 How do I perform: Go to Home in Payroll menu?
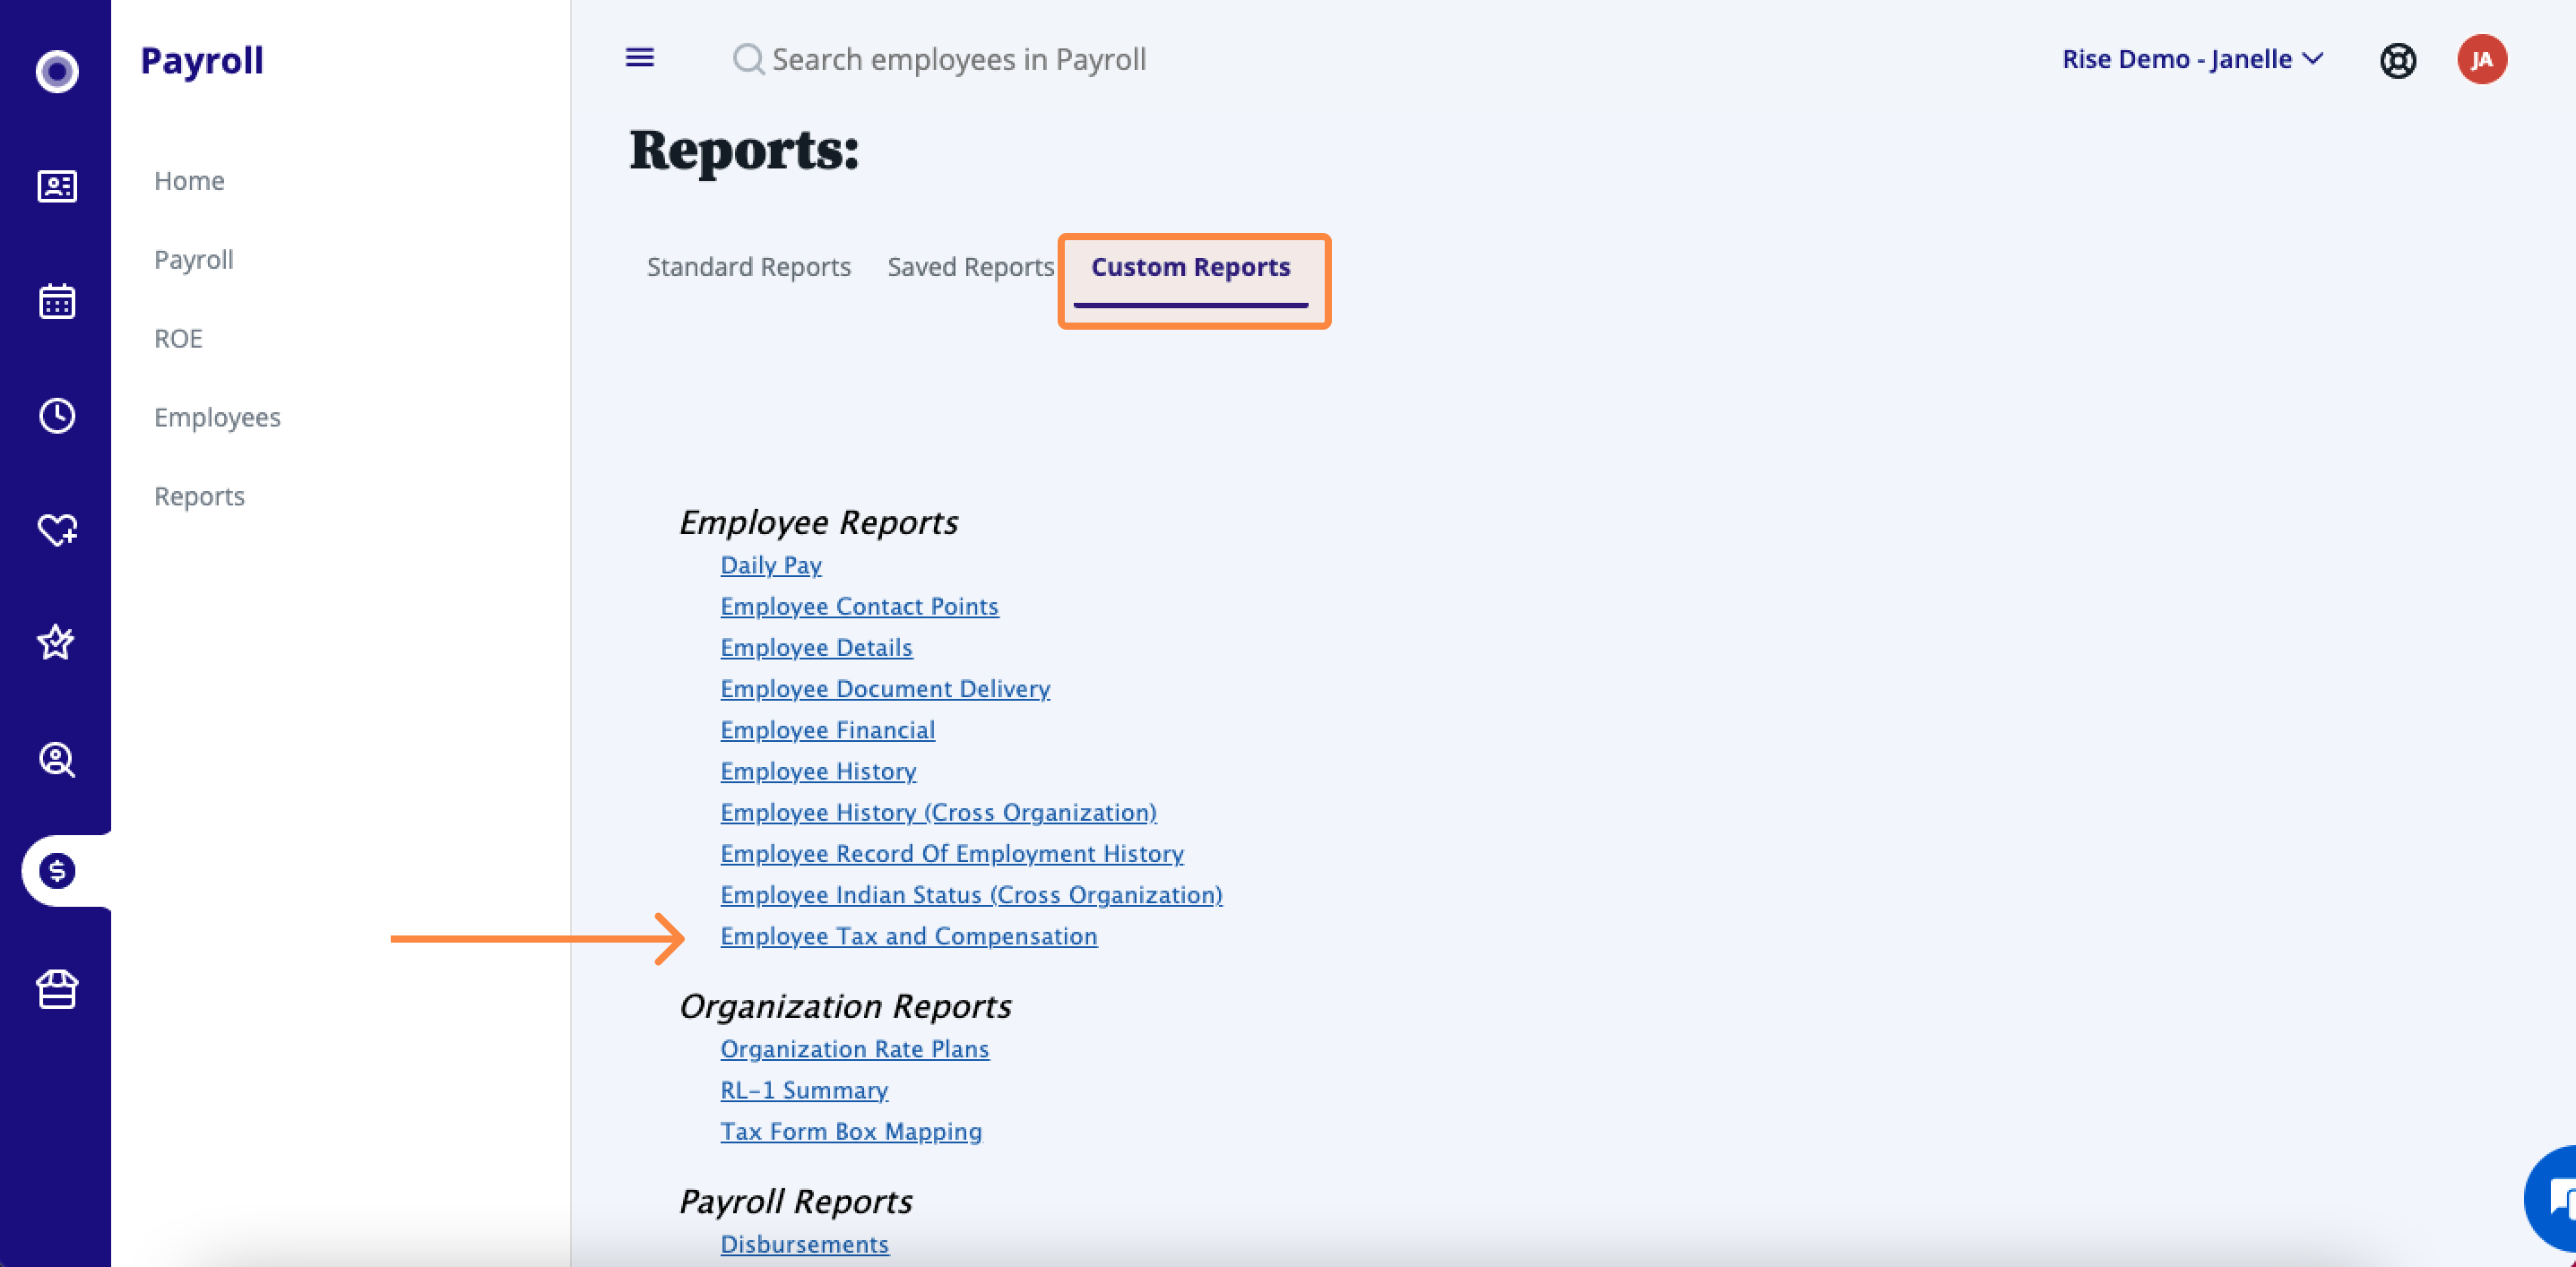pos(189,181)
